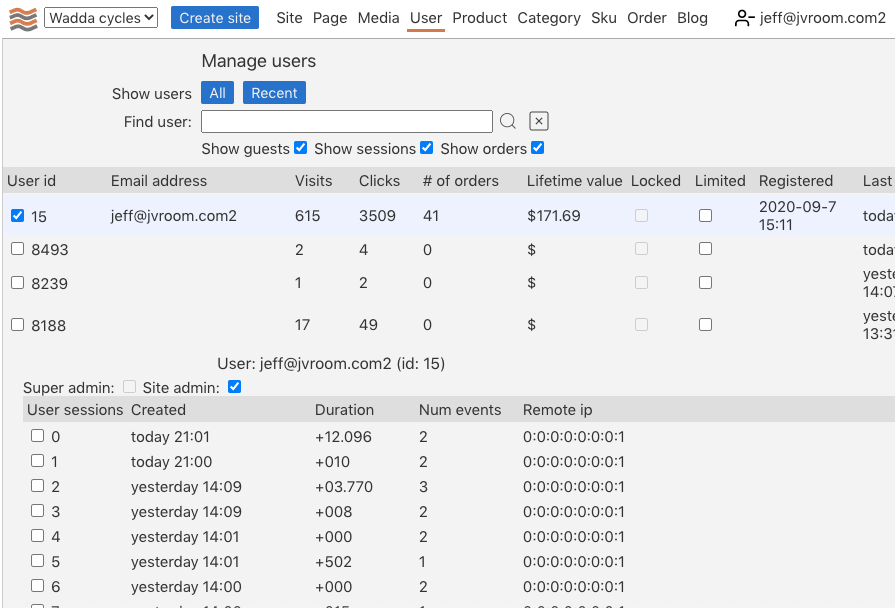Click the logged-in user jeff@jvroom.com2 at top

point(823,18)
